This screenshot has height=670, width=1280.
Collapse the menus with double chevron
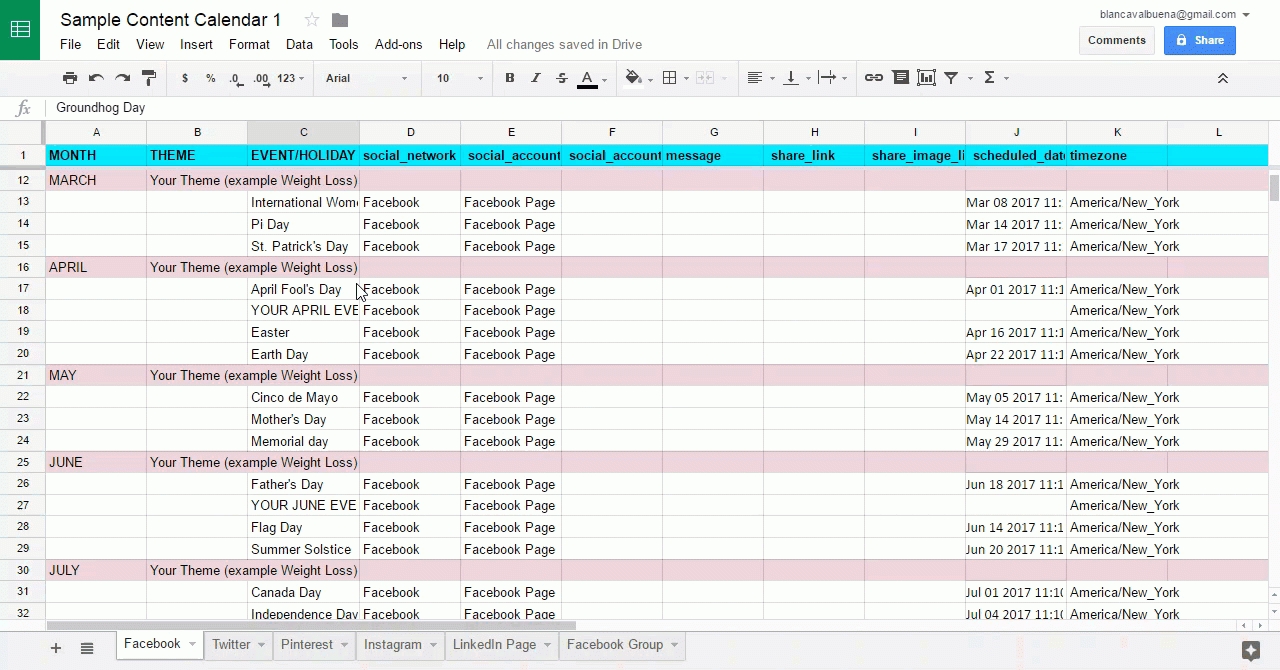[1222, 78]
